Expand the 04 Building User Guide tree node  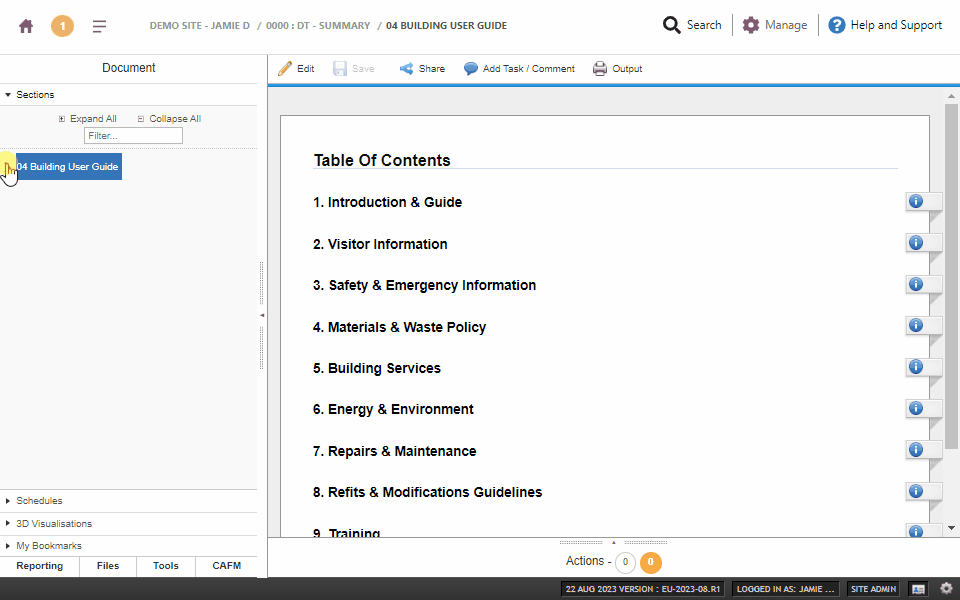click(7, 167)
